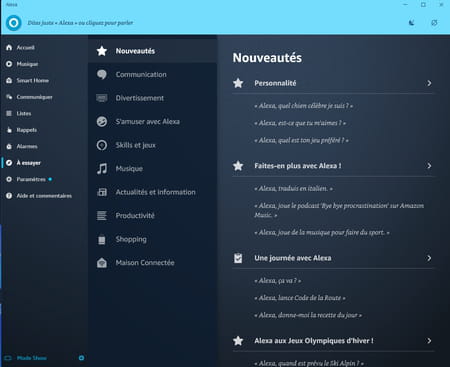Viewport: 450px width, 367px height.
Task: Click the Alexa talk ring icon
Action: click(x=14, y=23)
